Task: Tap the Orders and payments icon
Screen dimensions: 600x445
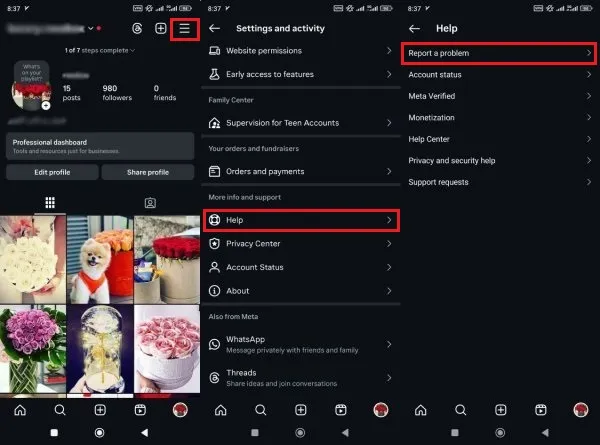Action: click(214, 171)
